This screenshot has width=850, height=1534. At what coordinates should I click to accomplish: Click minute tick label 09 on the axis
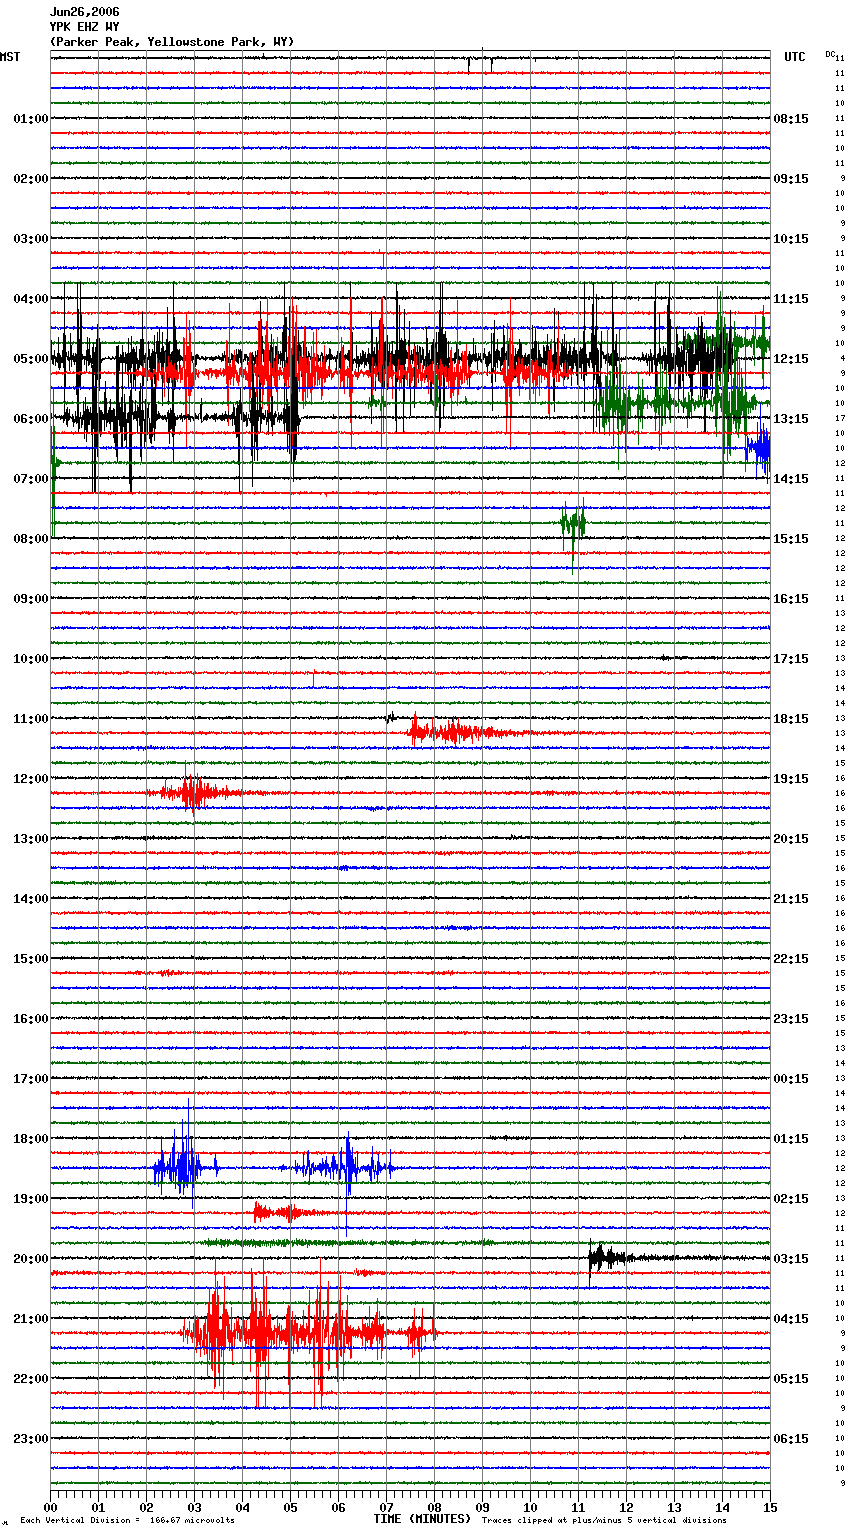tap(482, 1506)
